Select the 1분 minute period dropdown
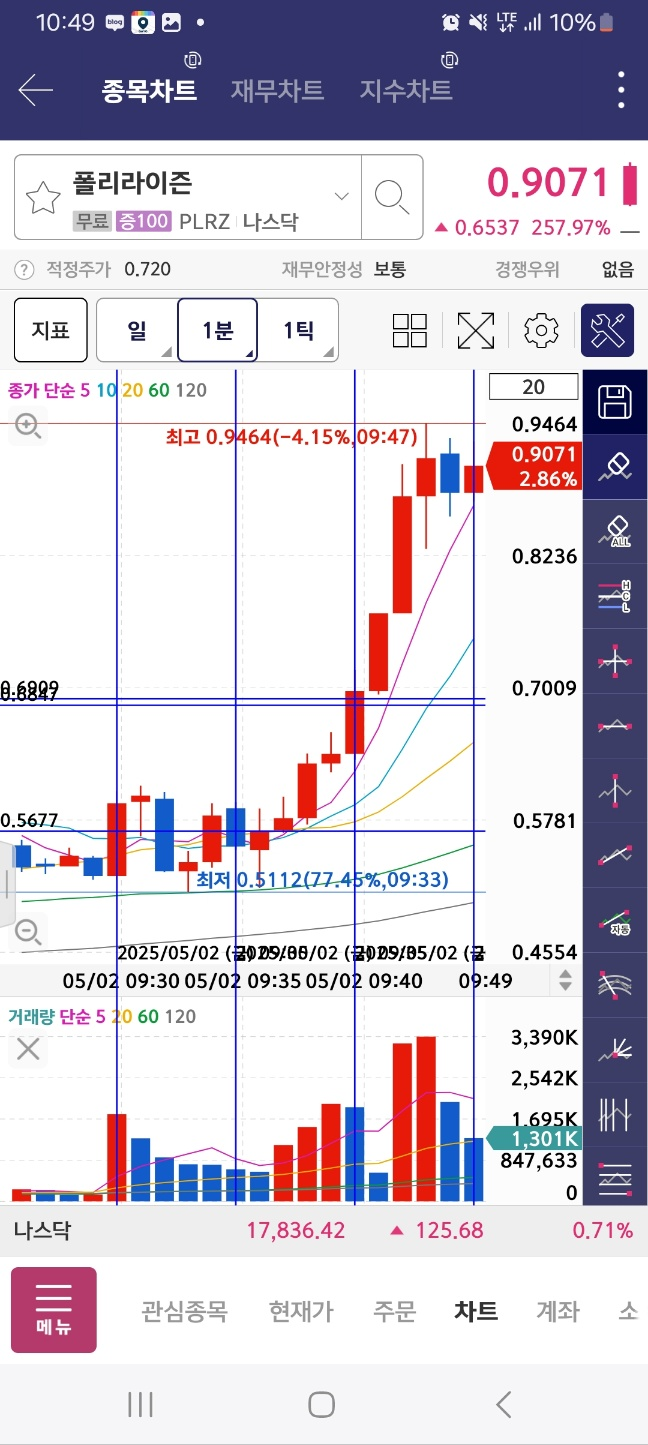Image resolution: width=648 pixels, height=1445 pixels. tap(218, 330)
